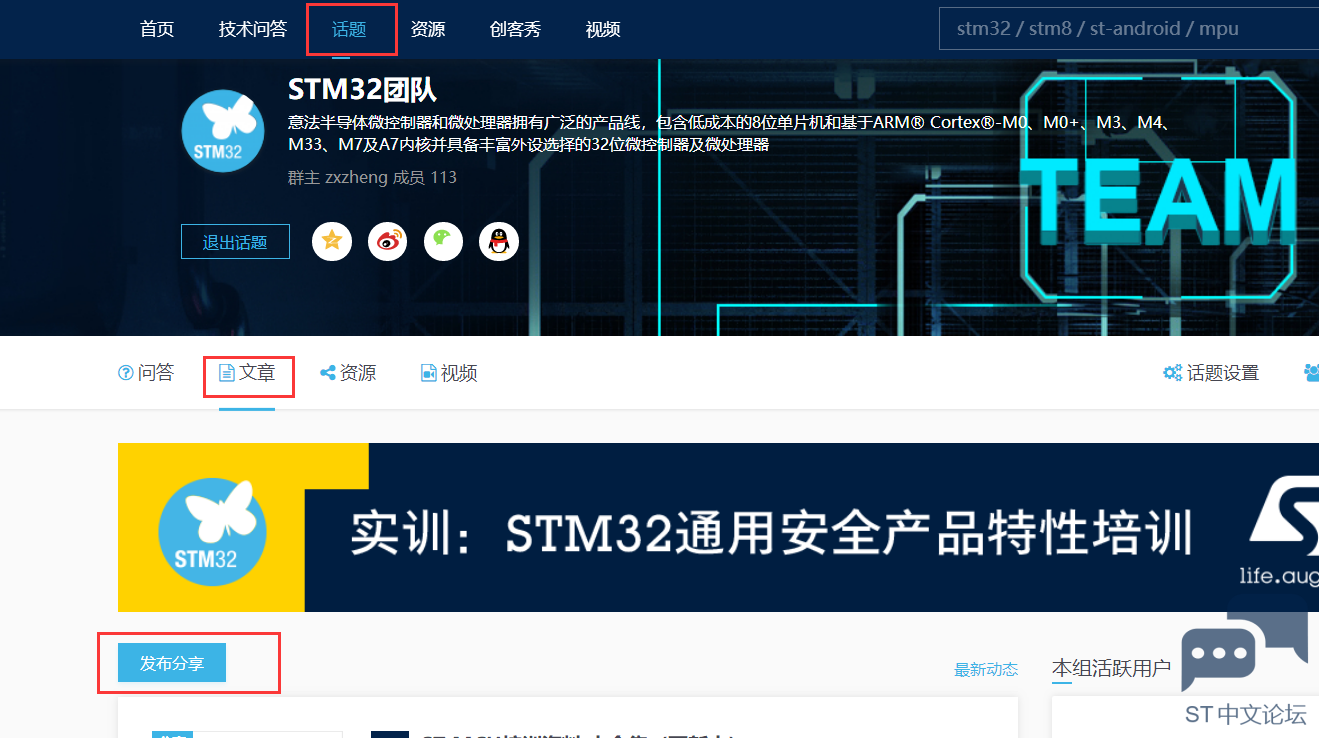Click the STM32 butterfly team avatar

point(223,130)
